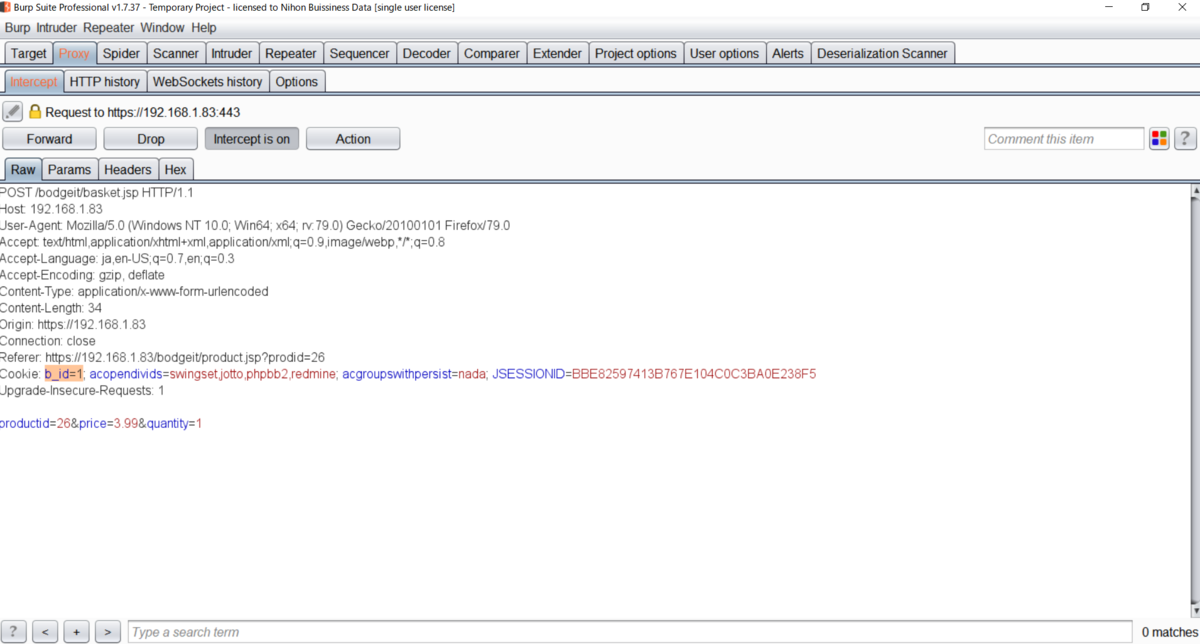Switch to the Sequencer tab
The width and height of the screenshot is (1200, 644).
point(360,53)
